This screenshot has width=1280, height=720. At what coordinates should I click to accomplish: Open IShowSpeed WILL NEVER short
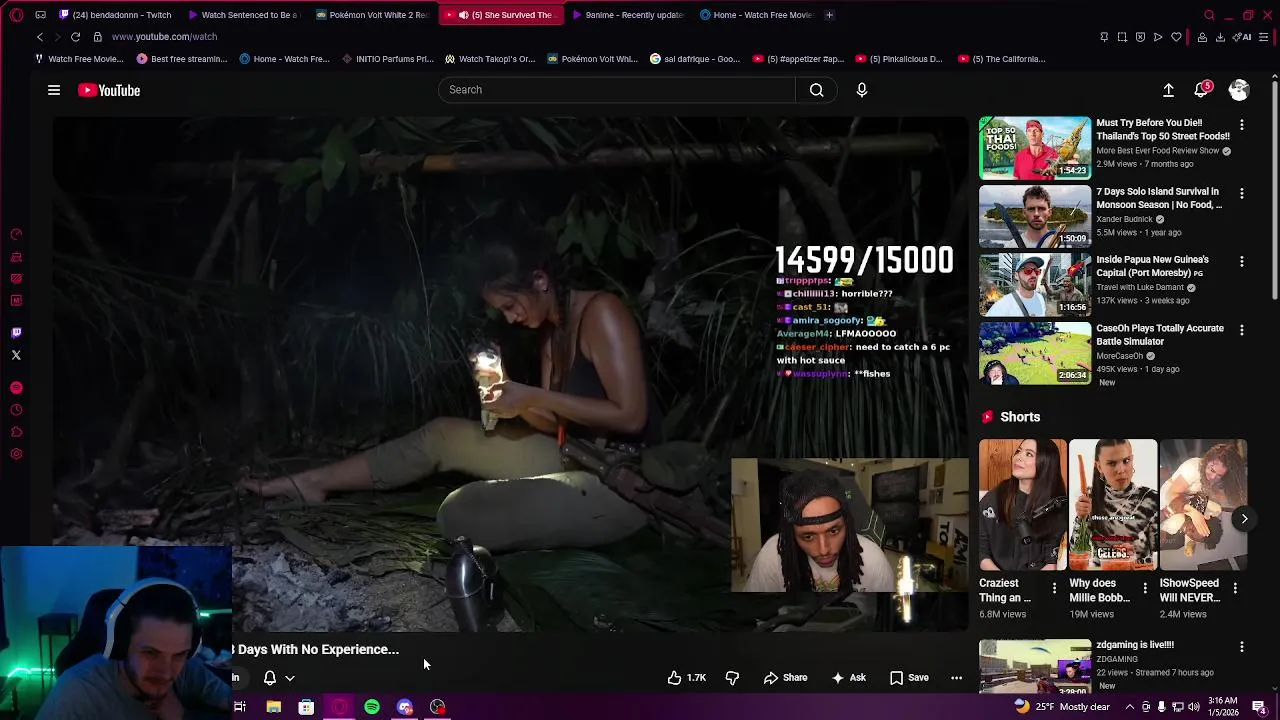(x=1203, y=504)
